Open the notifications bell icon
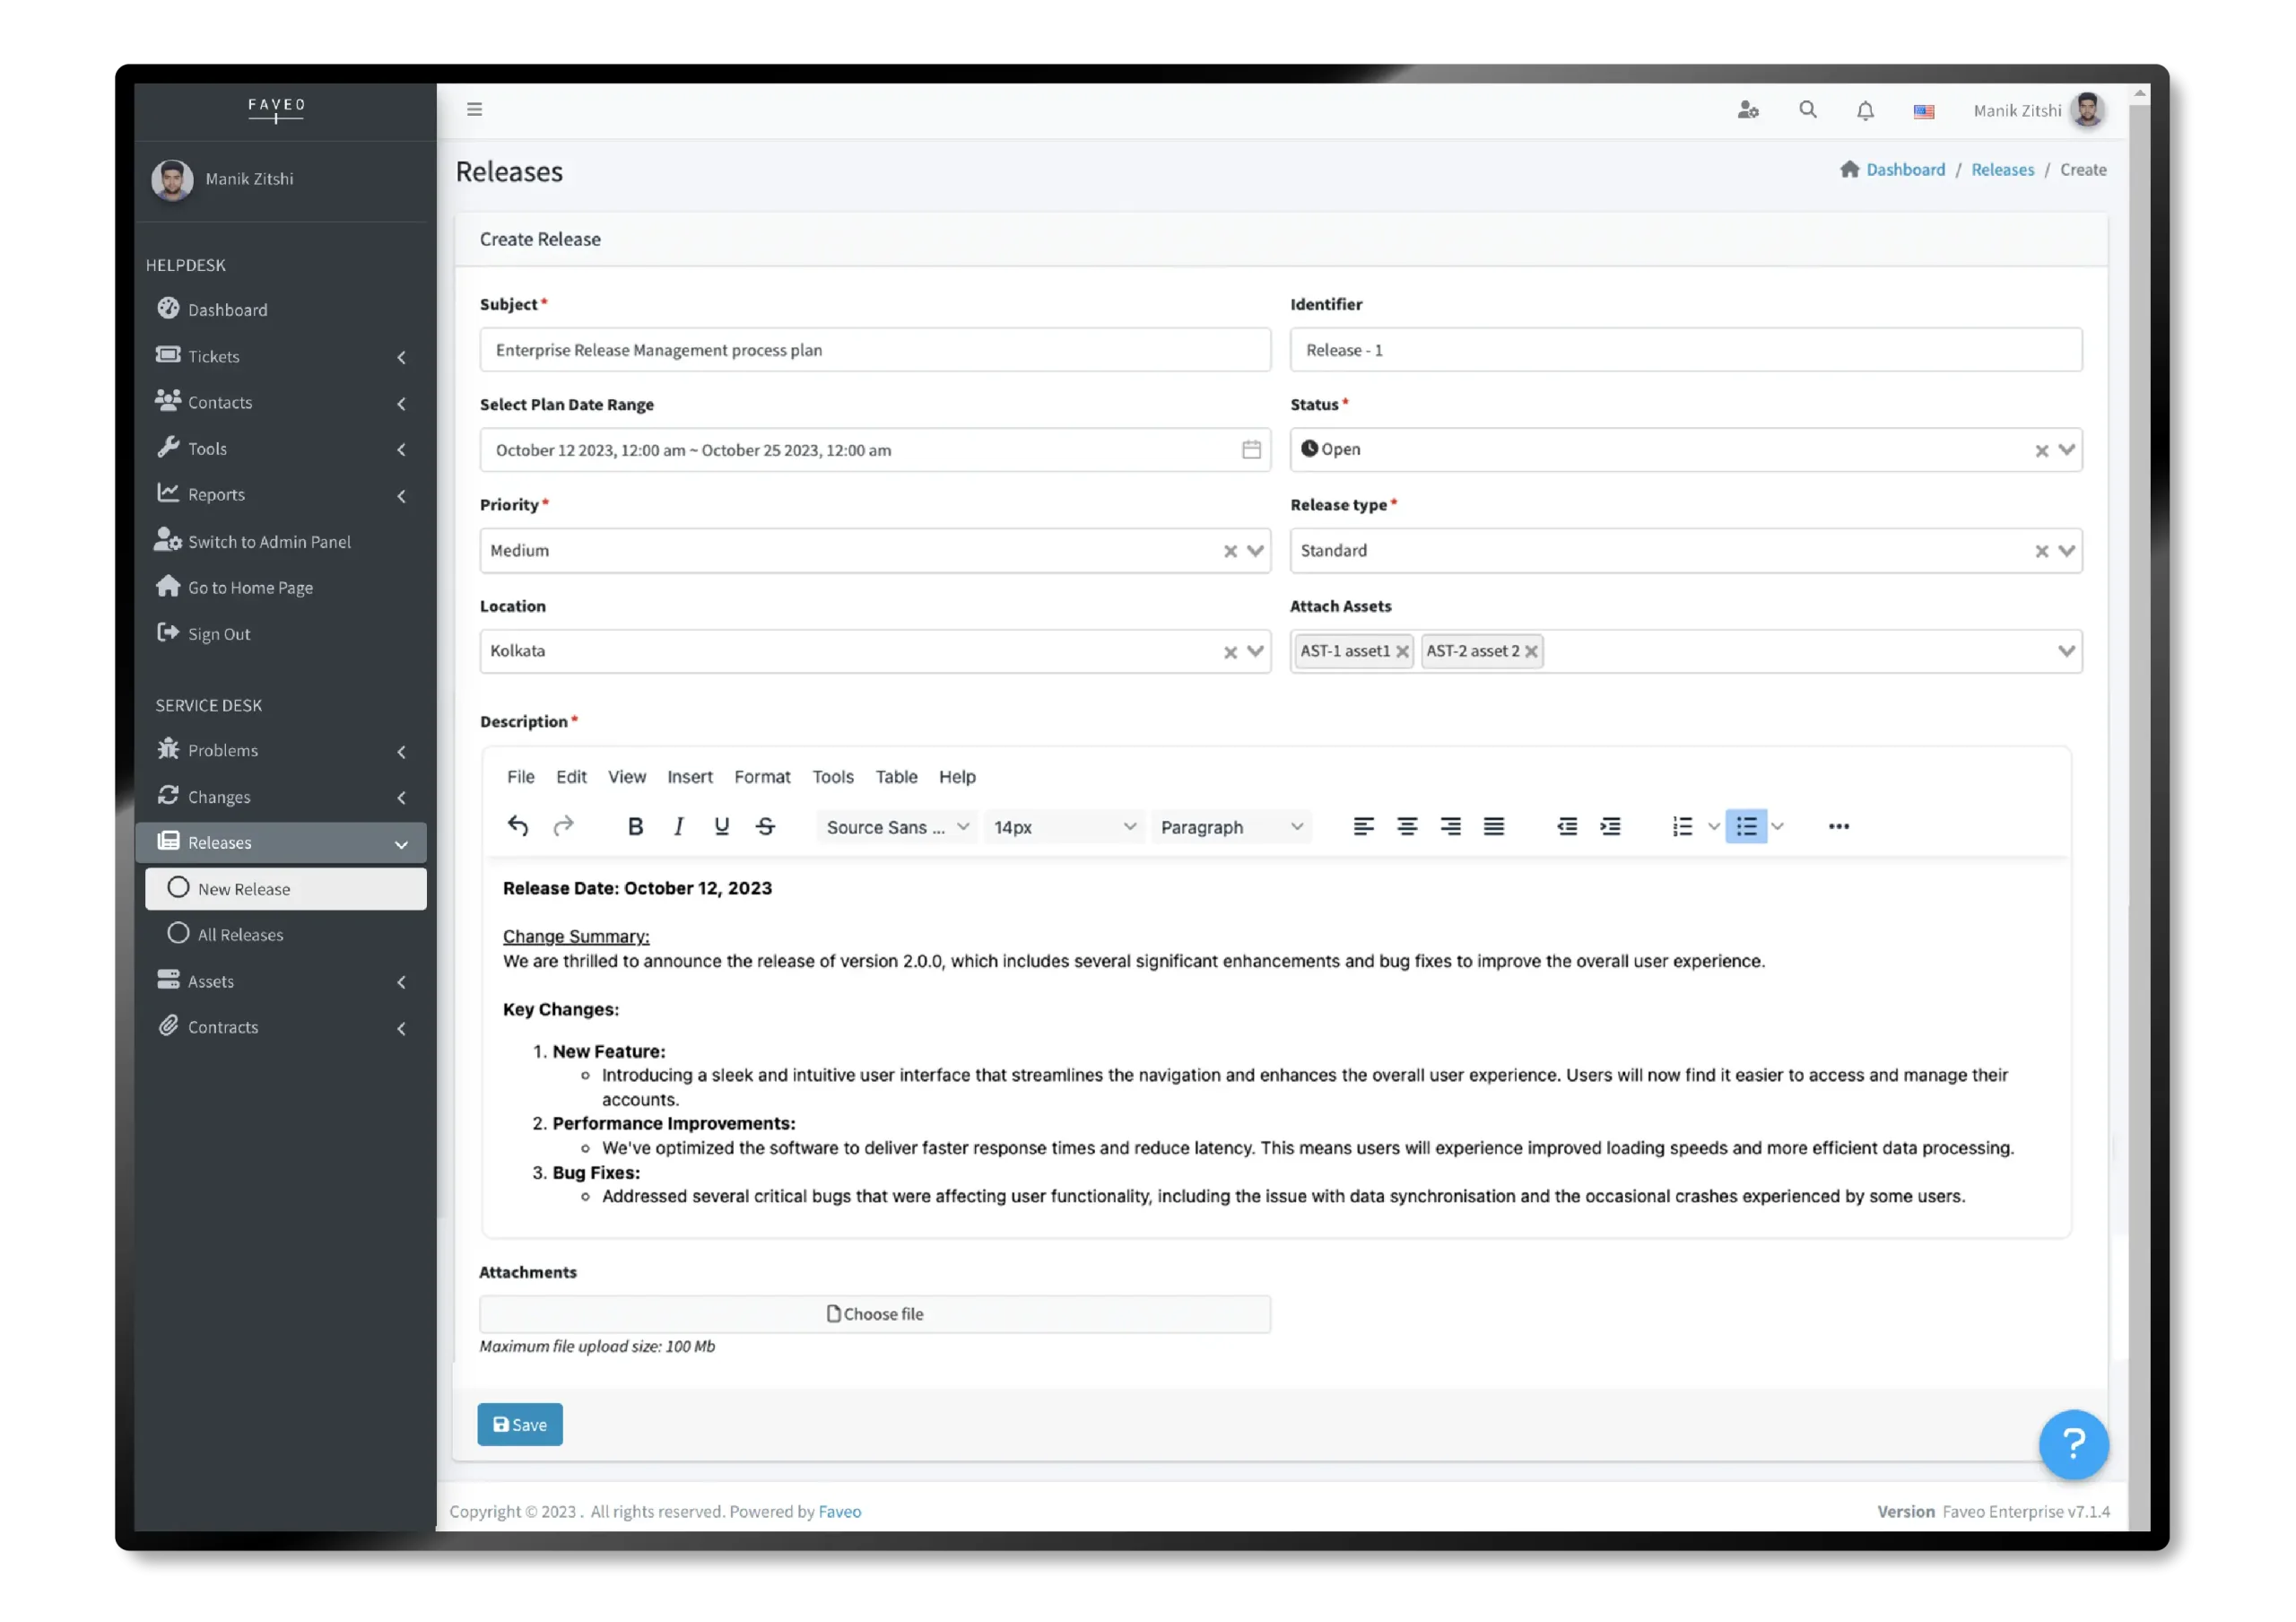 [1865, 110]
